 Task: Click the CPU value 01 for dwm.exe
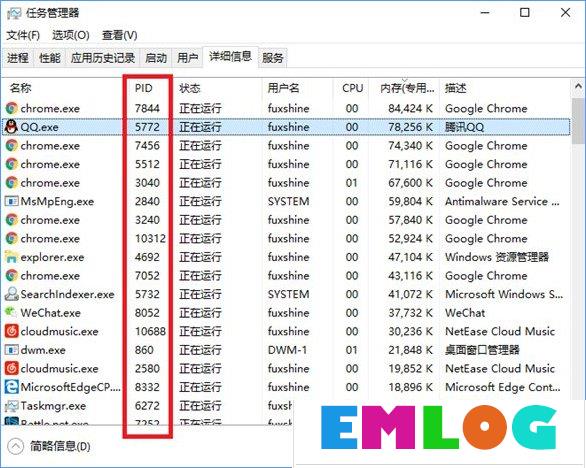pos(352,350)
